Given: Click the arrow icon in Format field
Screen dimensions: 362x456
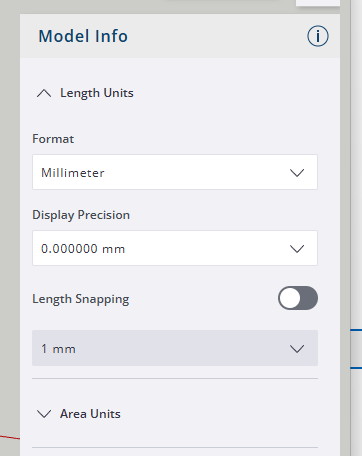Looking at the screenshot, I should point(297,173).
